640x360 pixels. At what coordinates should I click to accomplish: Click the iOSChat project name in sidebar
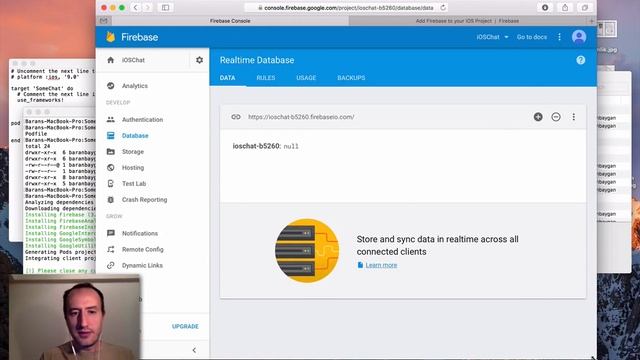[133, 60]
